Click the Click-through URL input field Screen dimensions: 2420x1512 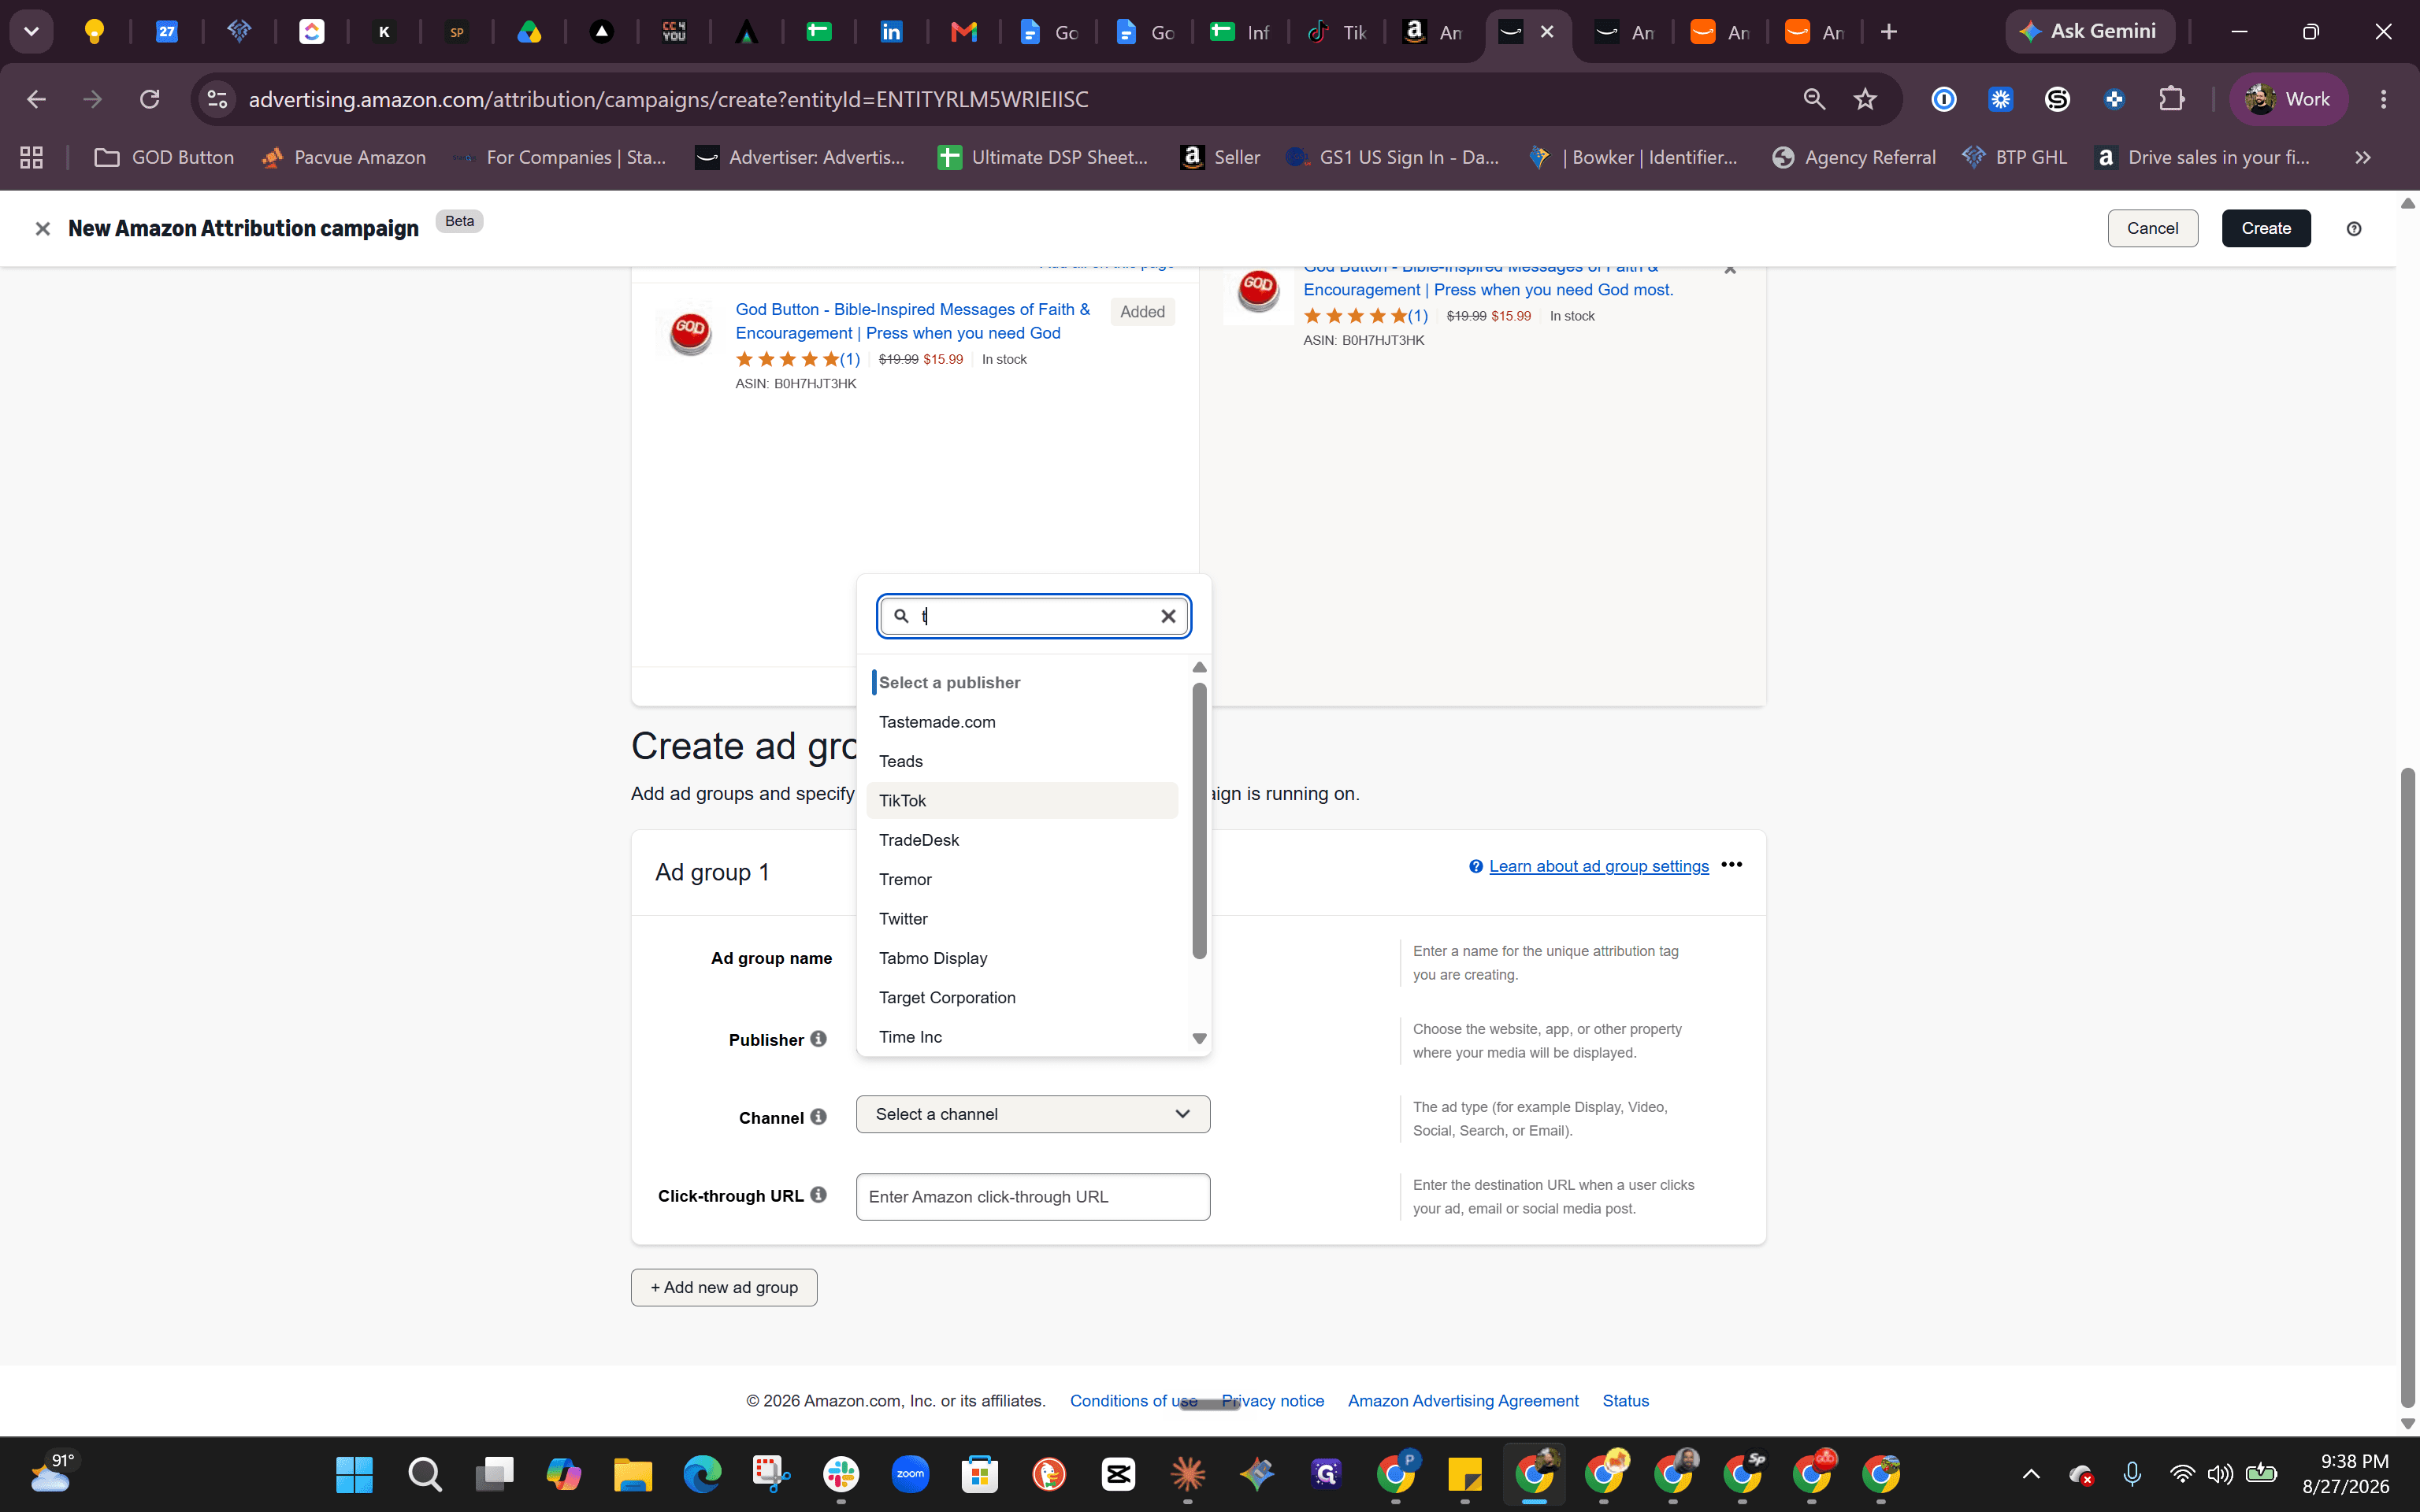1033,1197
